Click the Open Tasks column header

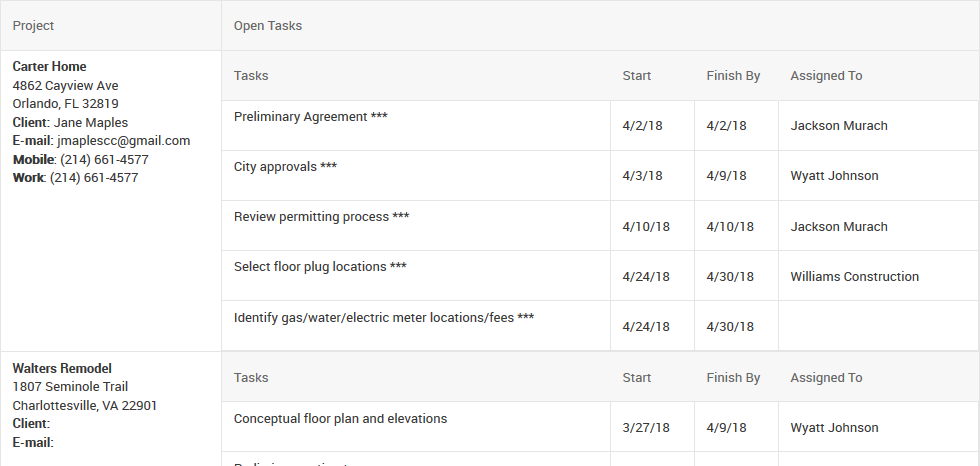268,26
